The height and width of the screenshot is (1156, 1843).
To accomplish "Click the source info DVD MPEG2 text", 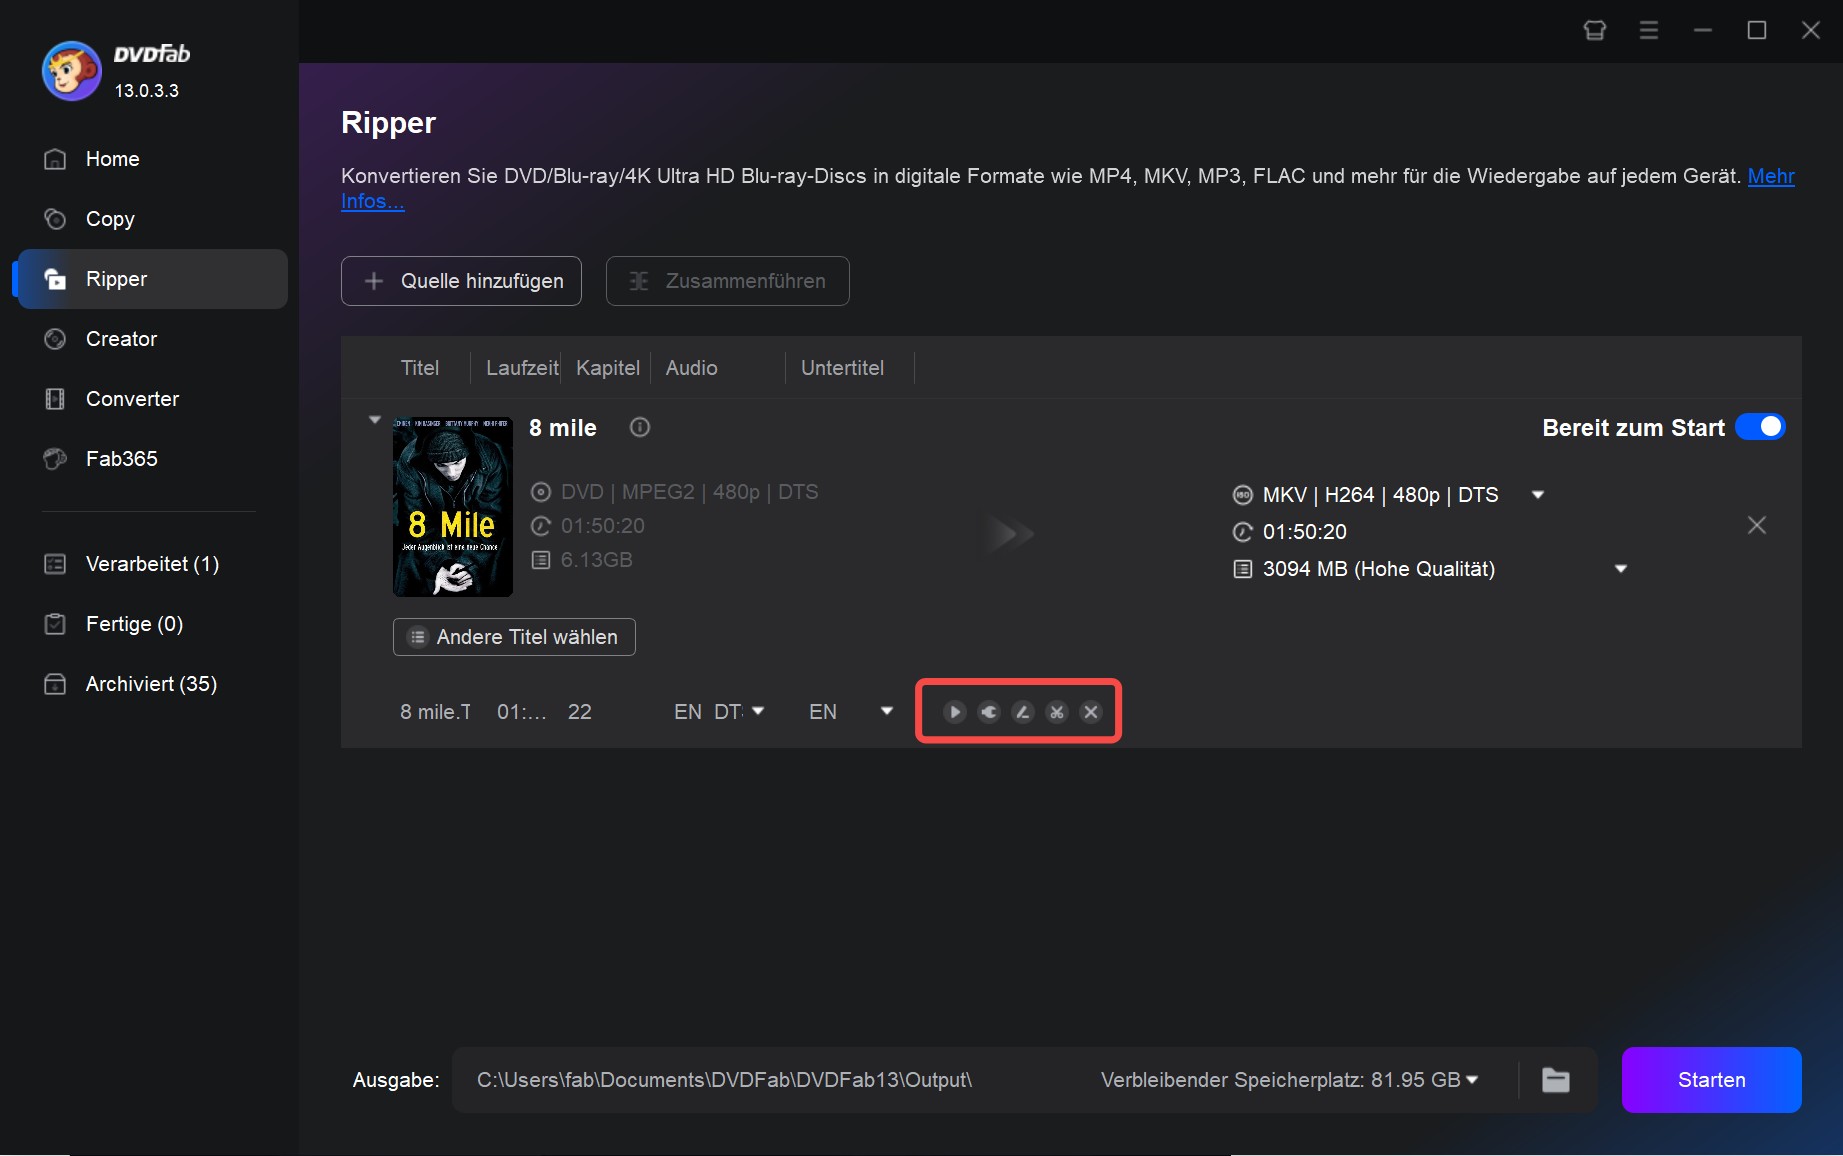I will [690, 492].
